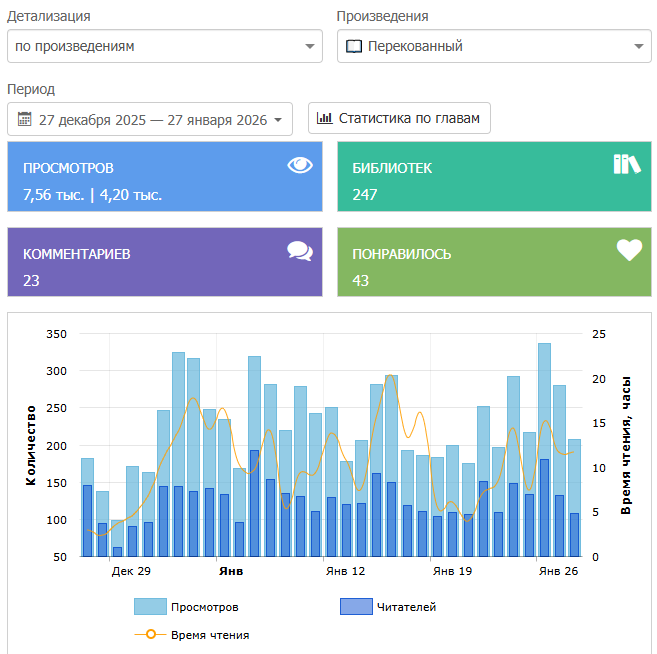Select the purple Комментариев stats card
Image resolution: width=657 pixels, height=654 pixels.
coord(165,262)
